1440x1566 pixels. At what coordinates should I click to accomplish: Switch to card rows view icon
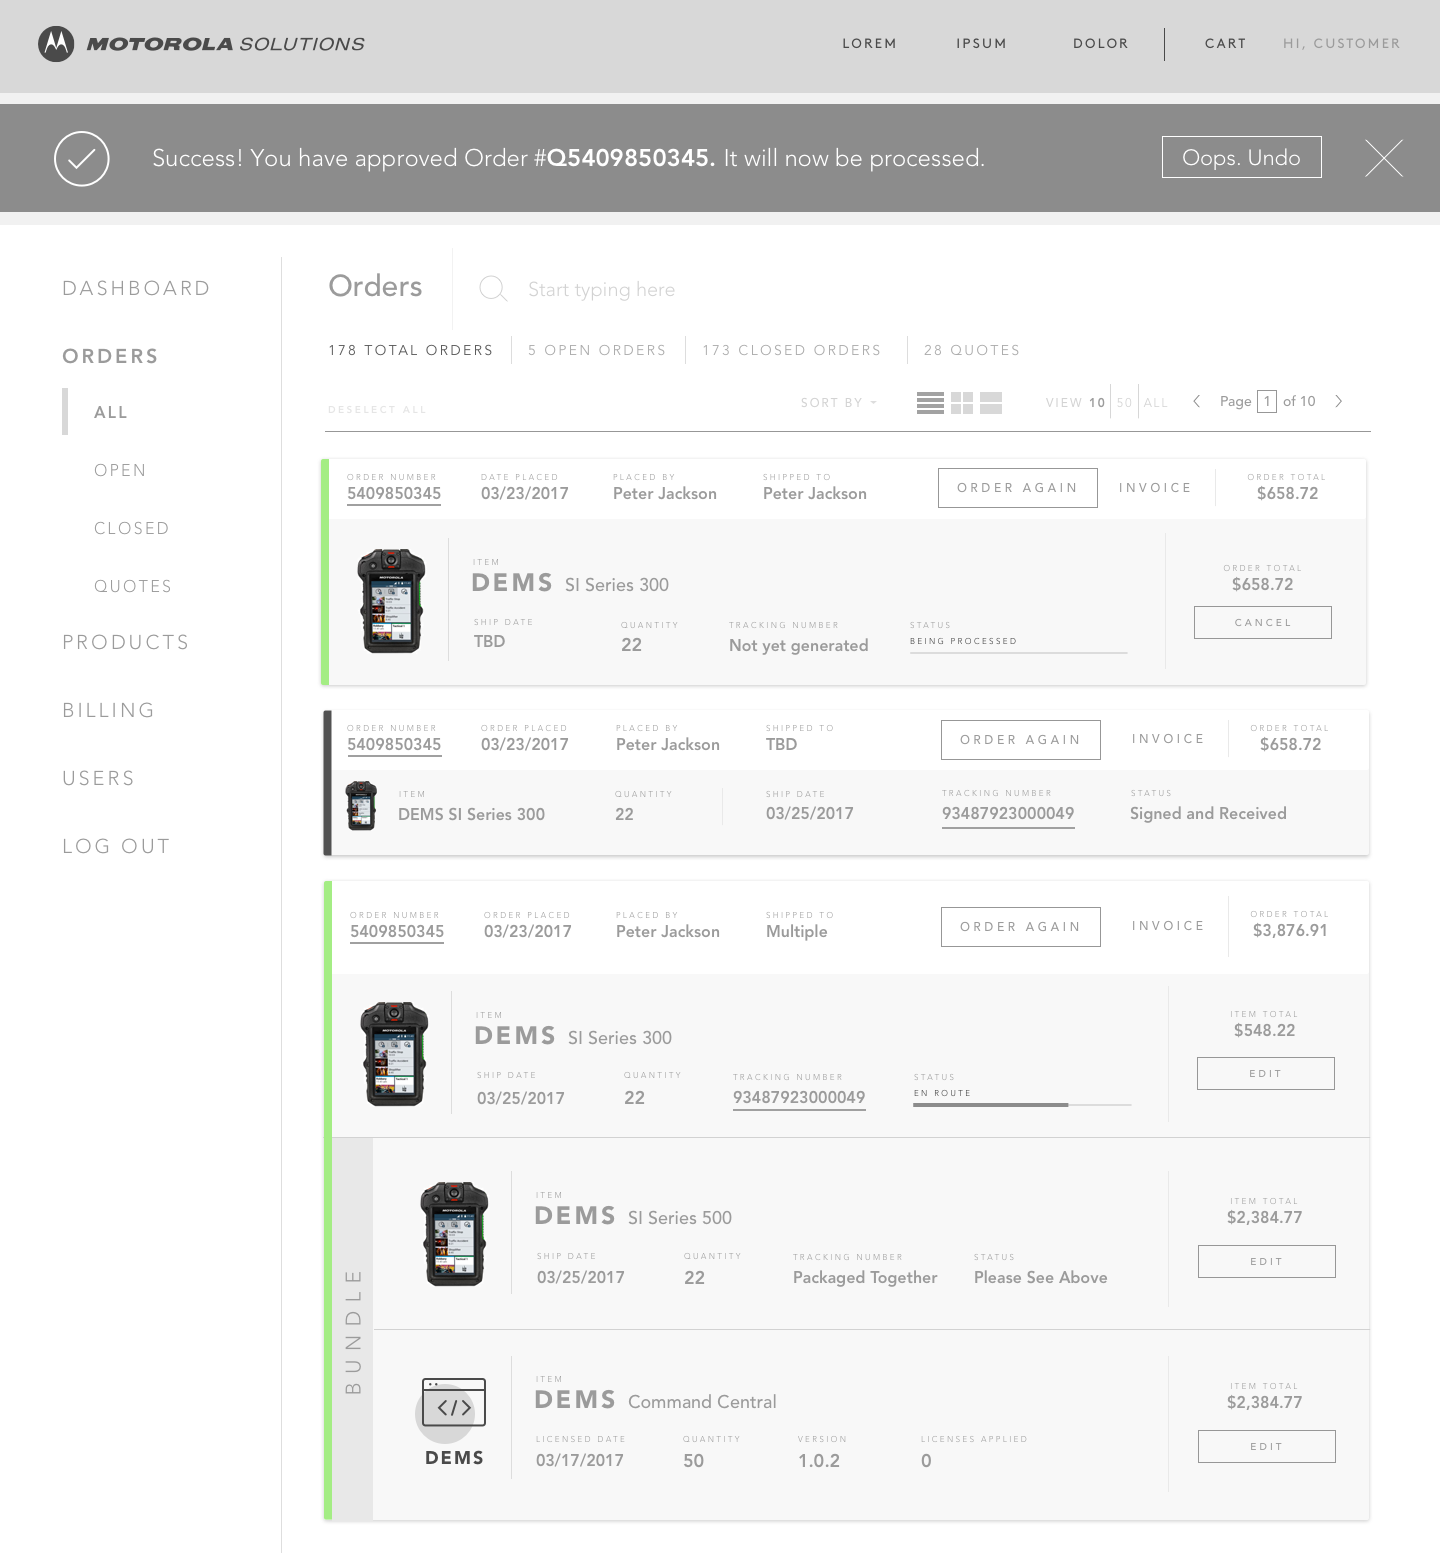tap(991, 403)
